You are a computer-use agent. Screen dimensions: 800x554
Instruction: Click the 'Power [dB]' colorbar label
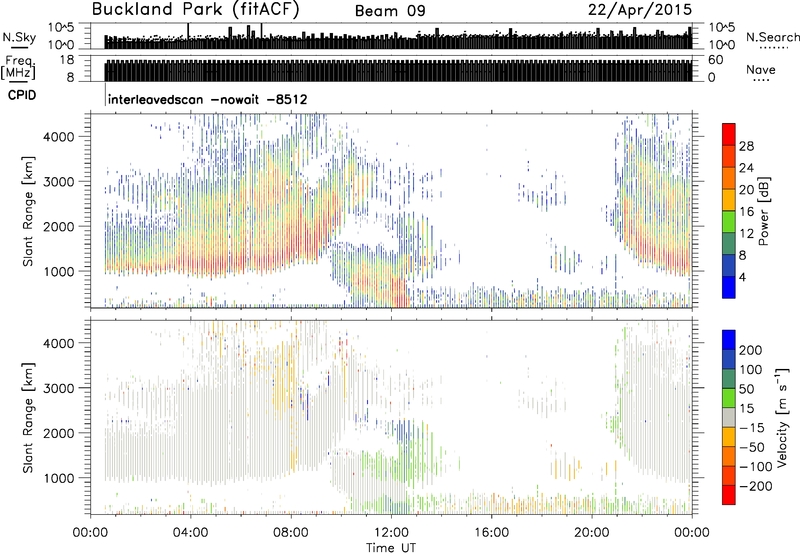click(763, 211)
